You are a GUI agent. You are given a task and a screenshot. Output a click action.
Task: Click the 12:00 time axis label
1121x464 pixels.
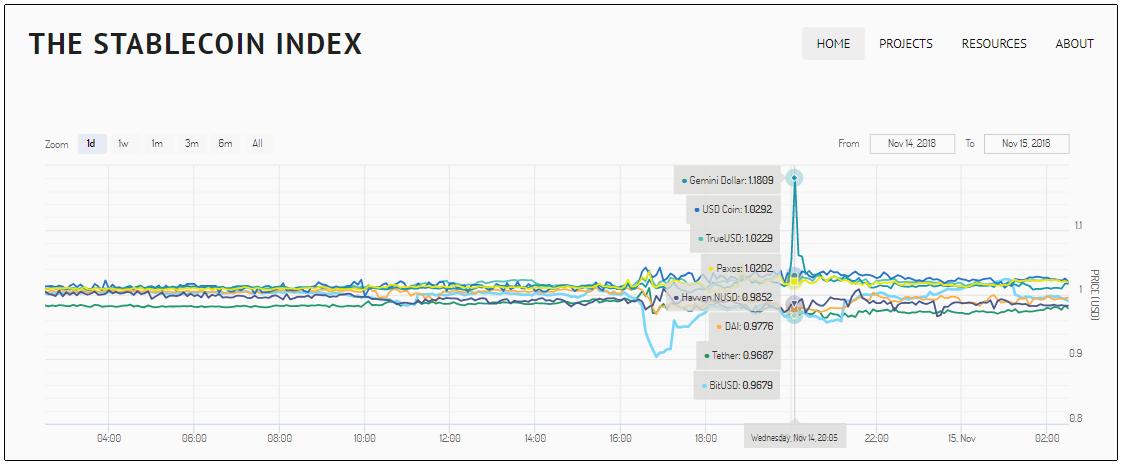(450, 438)
